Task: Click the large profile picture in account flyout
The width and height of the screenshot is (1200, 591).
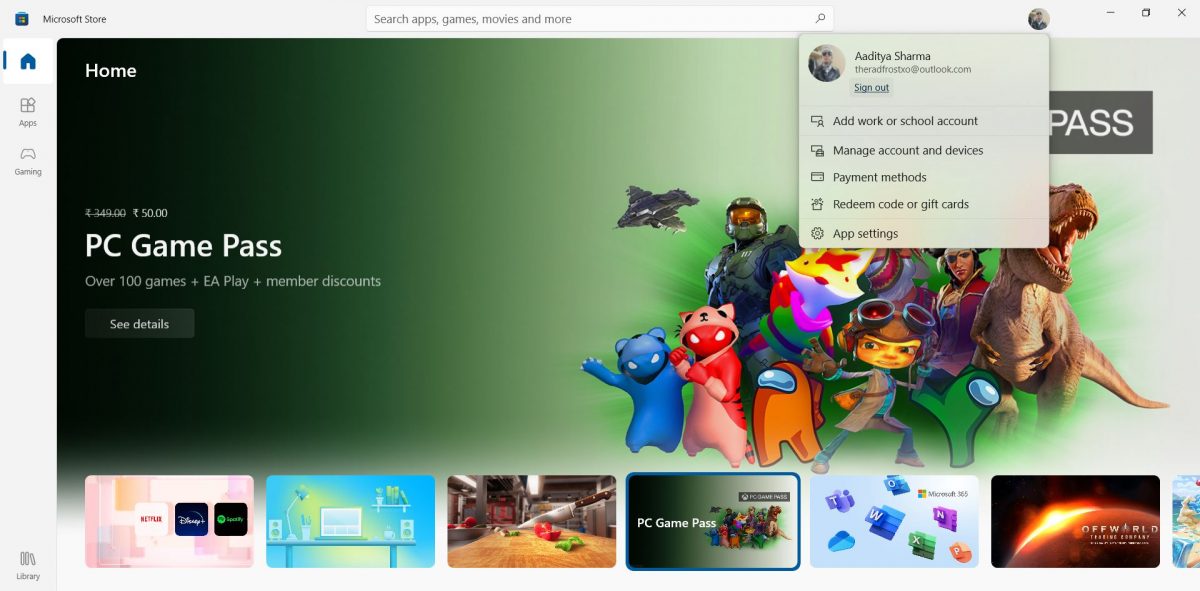Action: pos(827,63)
